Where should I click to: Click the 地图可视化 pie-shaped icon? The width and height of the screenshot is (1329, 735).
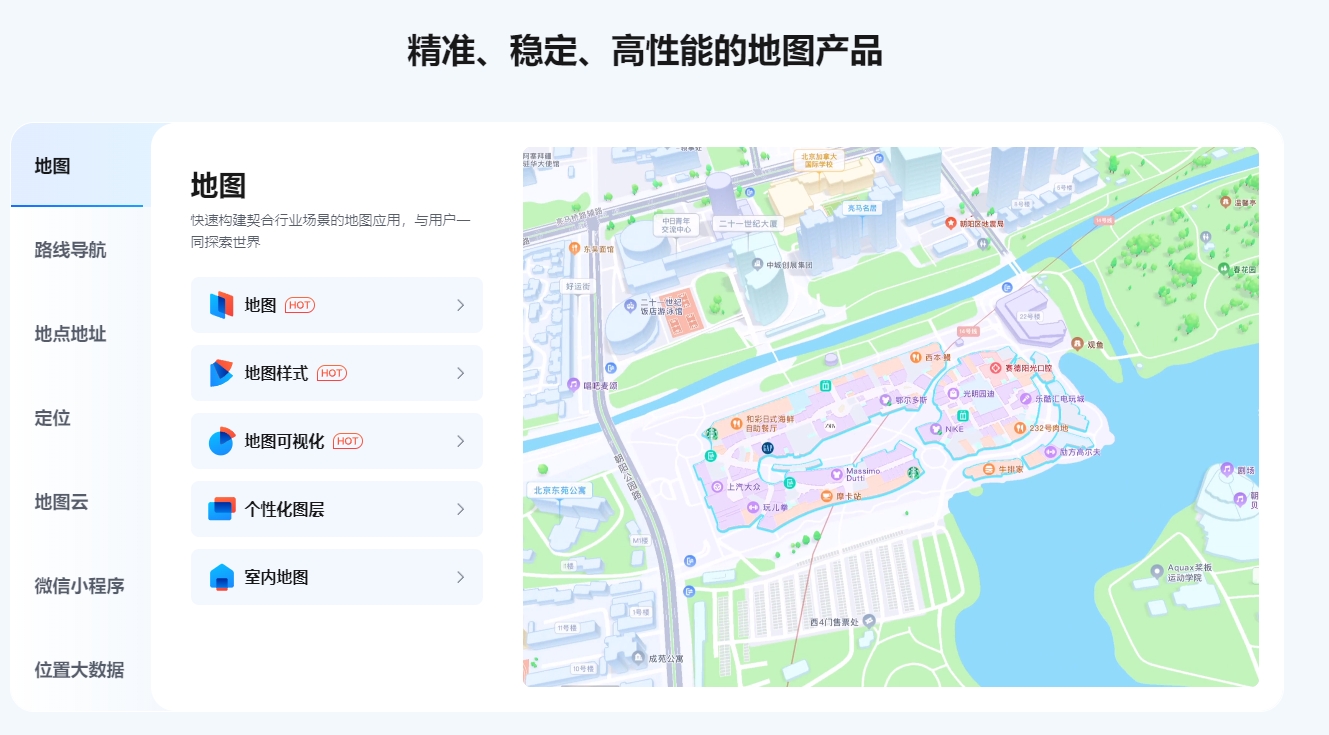tap(221, 441)
